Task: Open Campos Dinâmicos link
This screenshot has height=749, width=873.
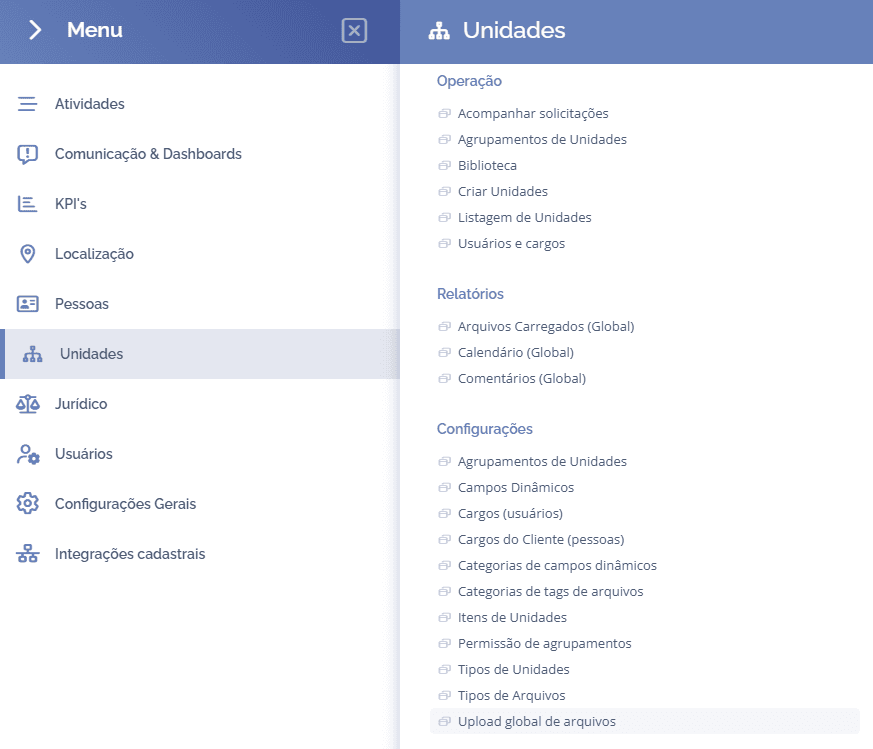Action: 516,488
